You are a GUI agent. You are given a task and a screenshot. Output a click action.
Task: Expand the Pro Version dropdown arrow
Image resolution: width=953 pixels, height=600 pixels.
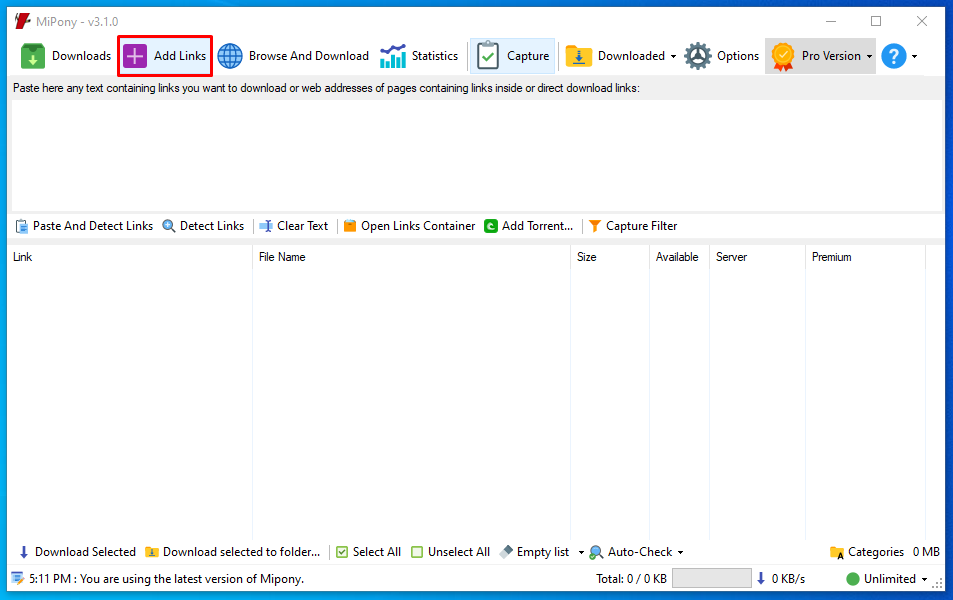click(869, 57)
